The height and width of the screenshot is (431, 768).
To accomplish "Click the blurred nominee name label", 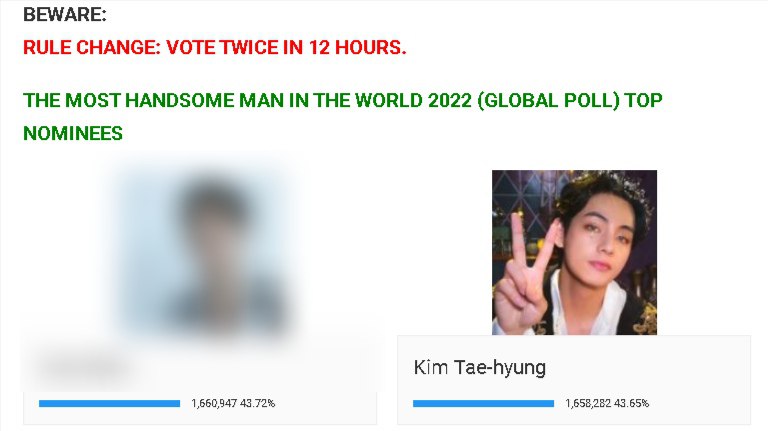I will coord(83,367).
